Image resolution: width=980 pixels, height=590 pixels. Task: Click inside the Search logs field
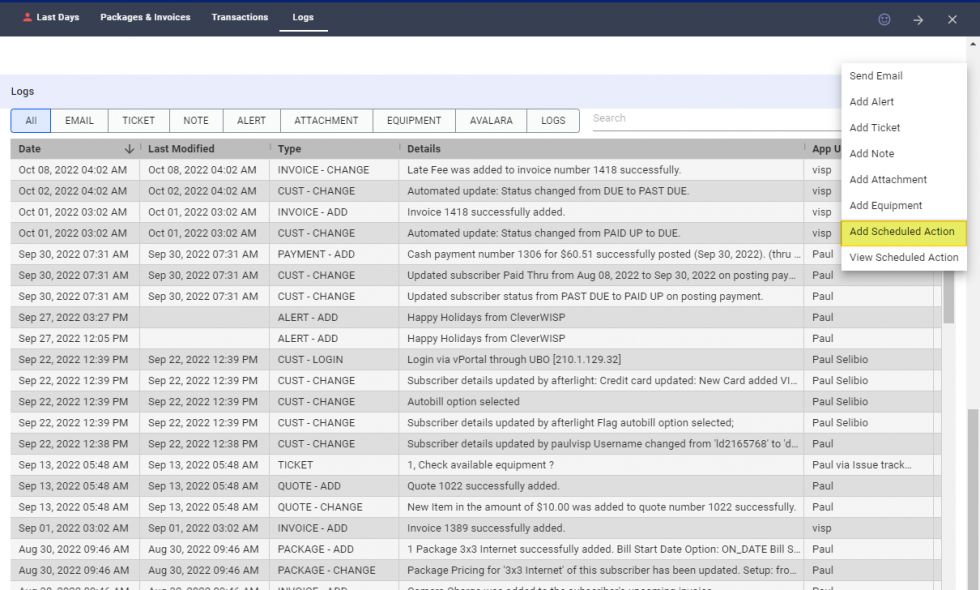click(x=700, y=119)
